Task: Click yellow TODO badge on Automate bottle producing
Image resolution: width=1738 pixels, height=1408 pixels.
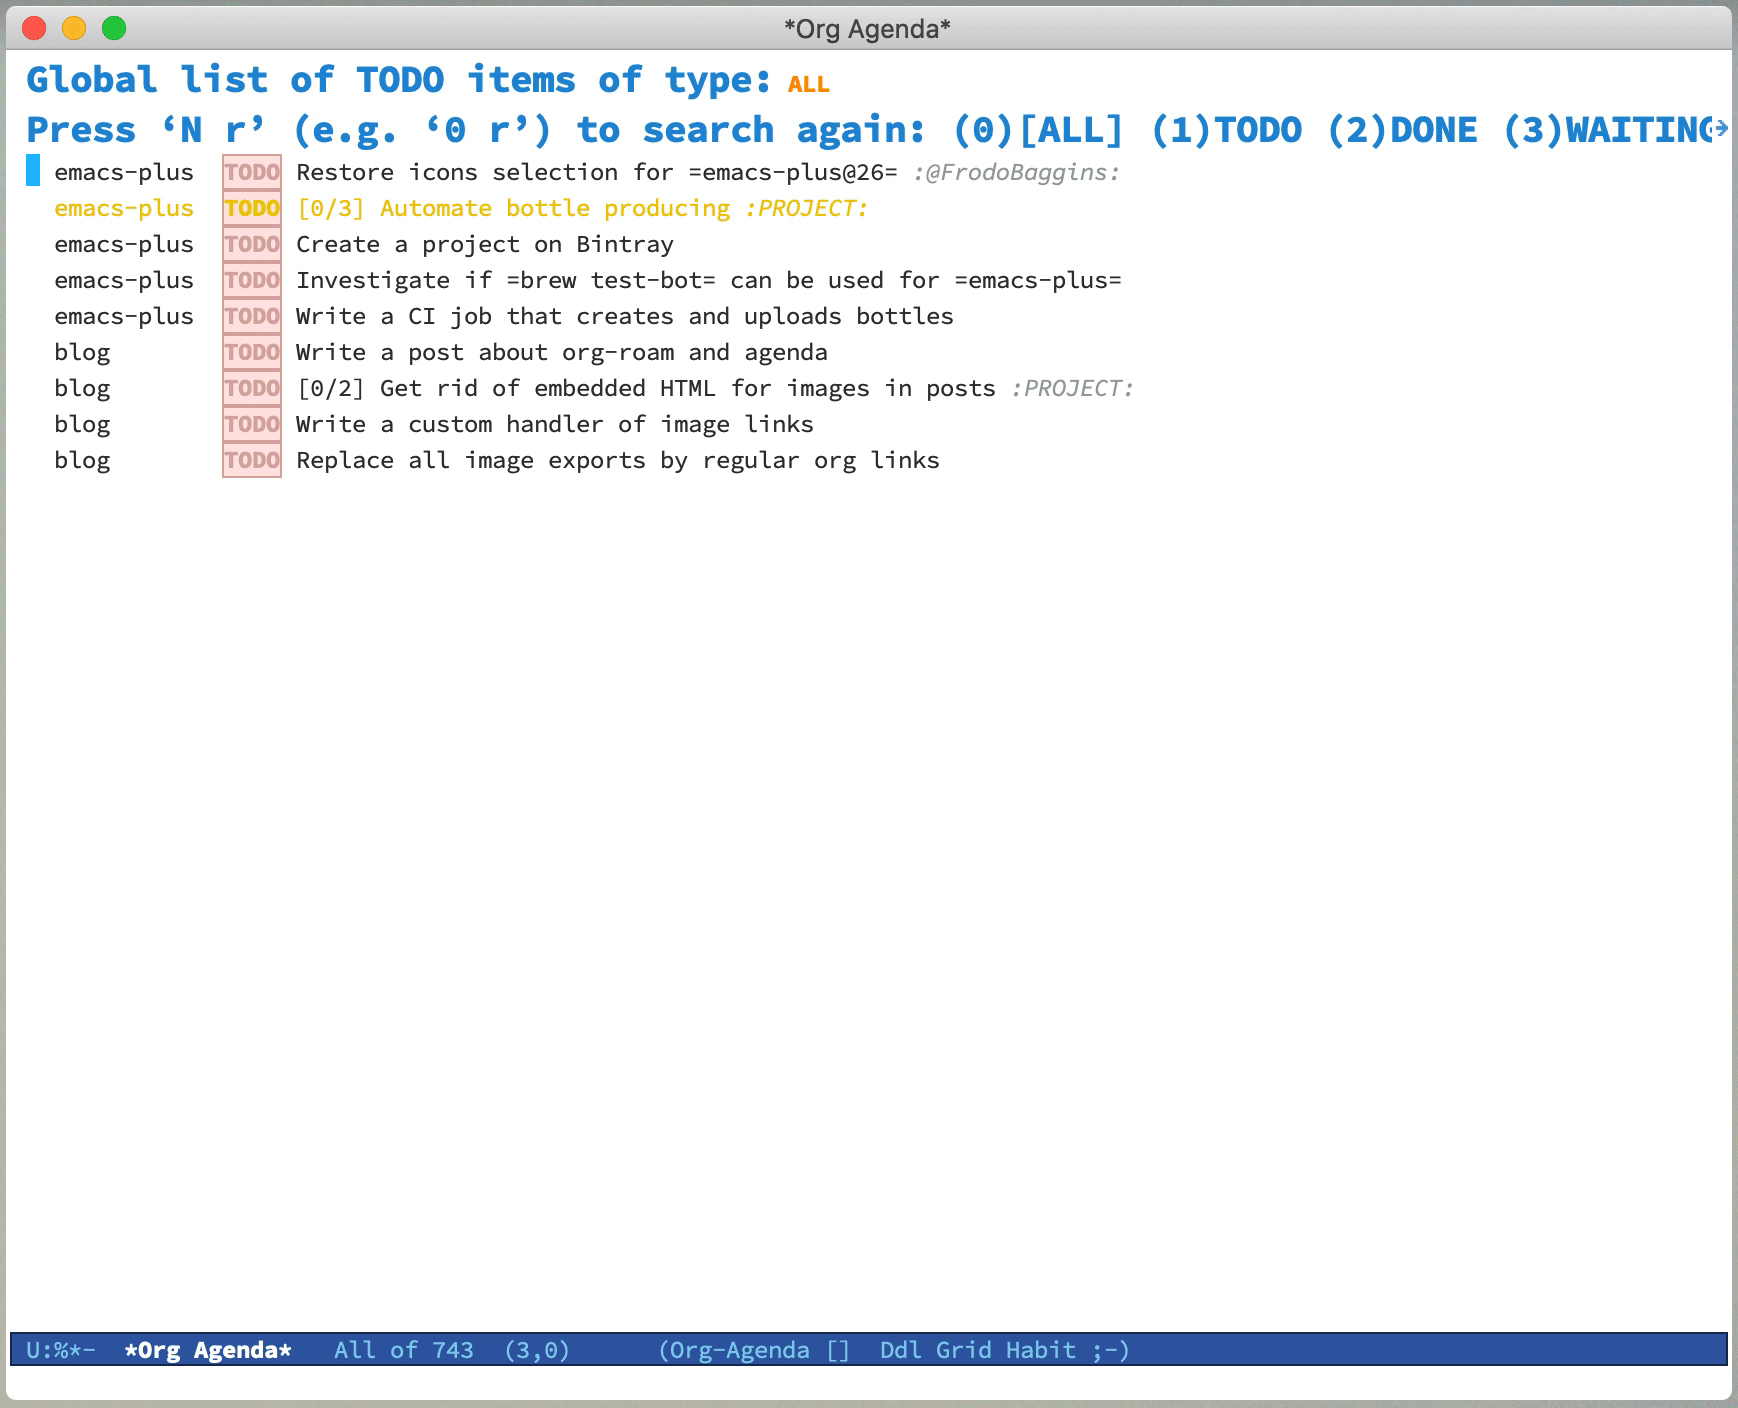Action: point(252,209)
